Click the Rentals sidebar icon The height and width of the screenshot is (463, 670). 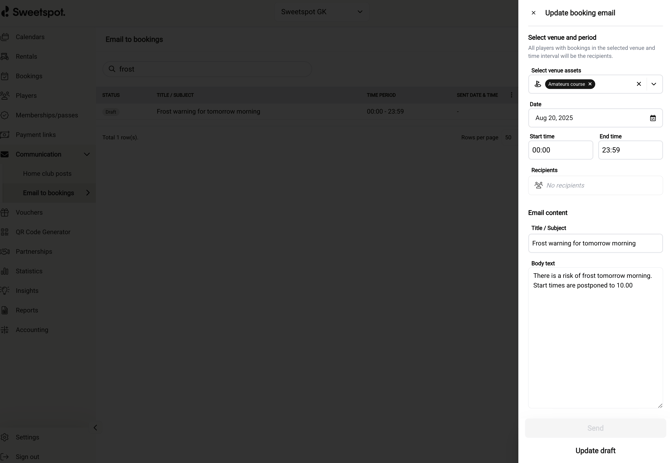[x=5, y=56]
